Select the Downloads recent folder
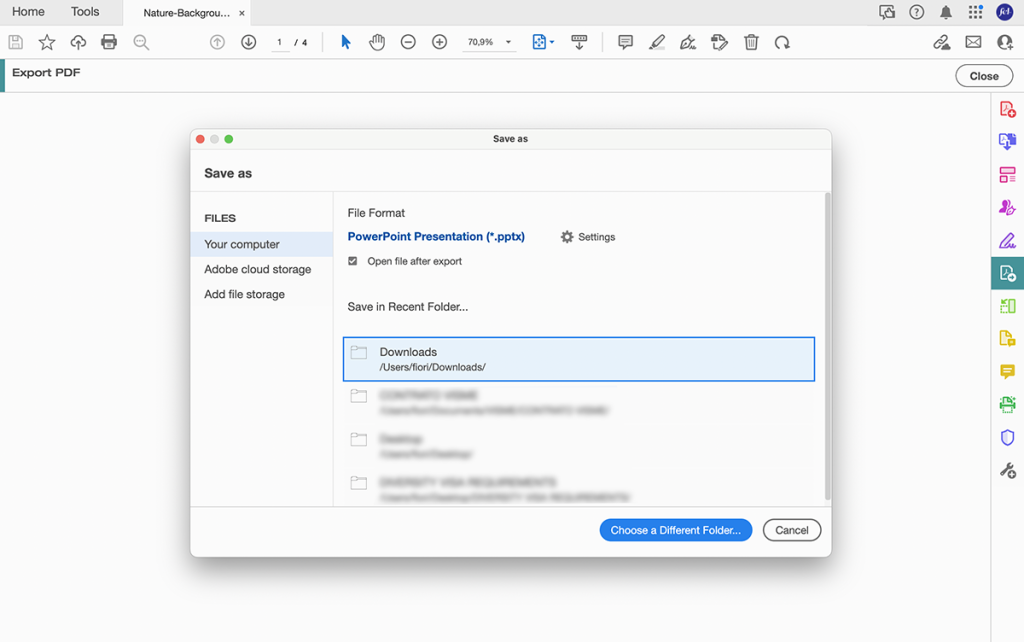The image size is (1024, 642). pos(578,358)
